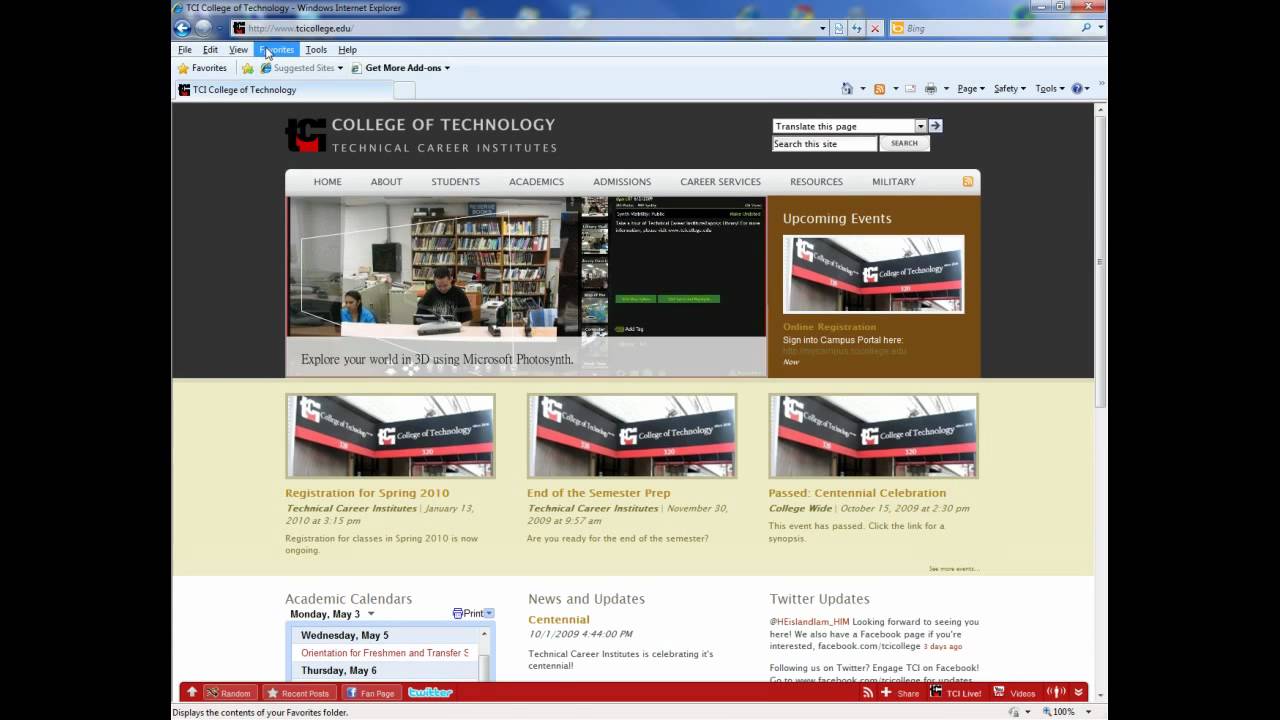
Task: Click the Print icon in command bar
Action: [x=931, y=89]
